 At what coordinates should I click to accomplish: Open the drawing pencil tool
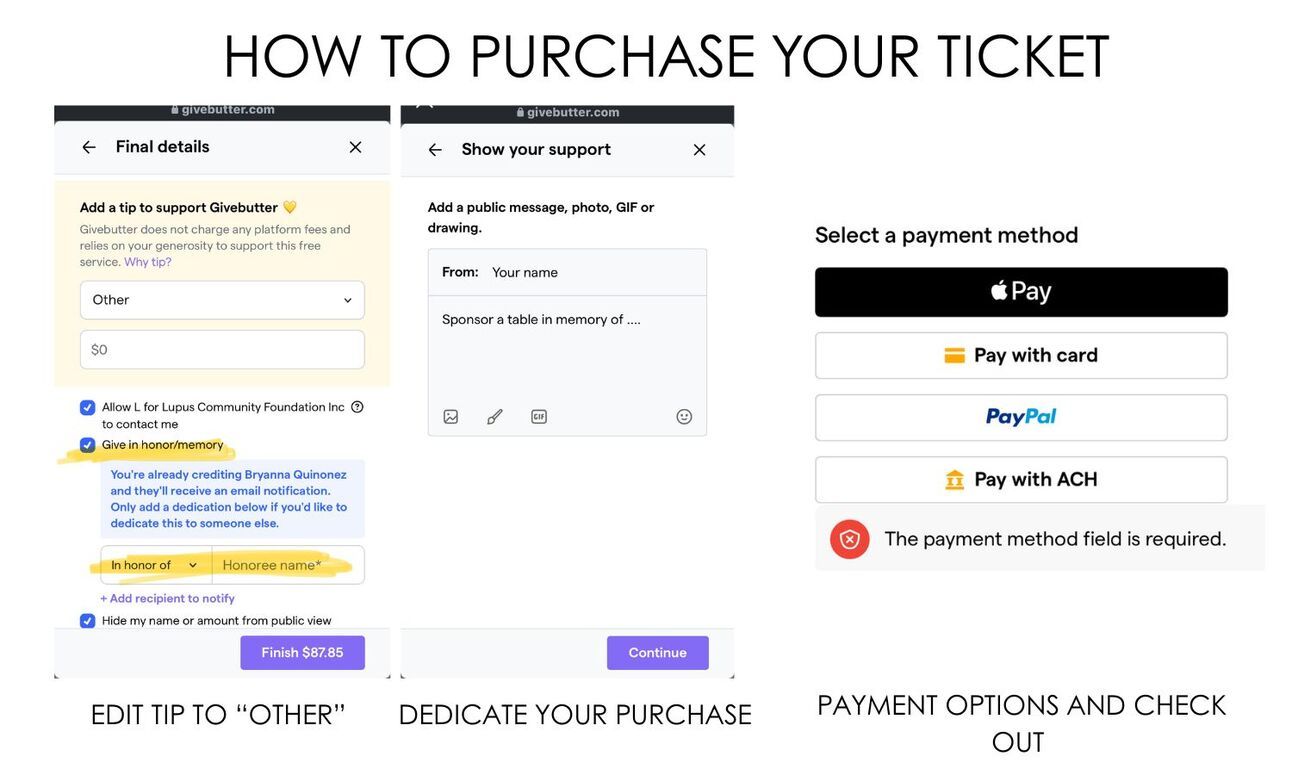tap(495, 417)
